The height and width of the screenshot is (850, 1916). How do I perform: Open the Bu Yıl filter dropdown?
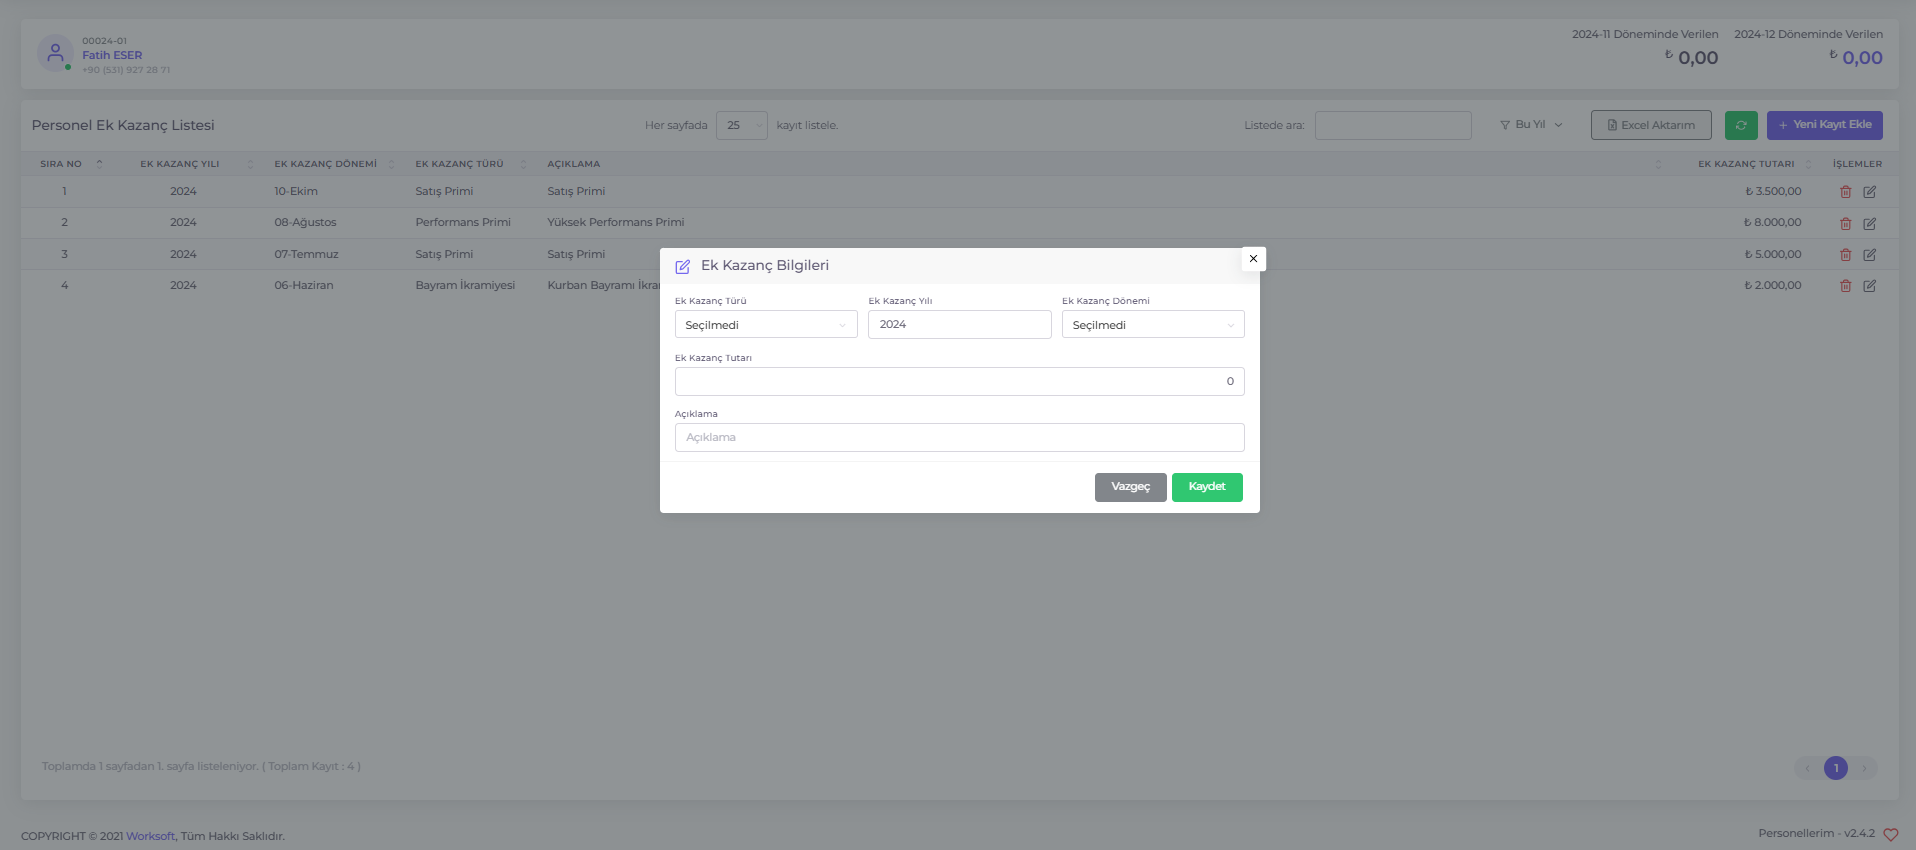tap(1531, 125)
